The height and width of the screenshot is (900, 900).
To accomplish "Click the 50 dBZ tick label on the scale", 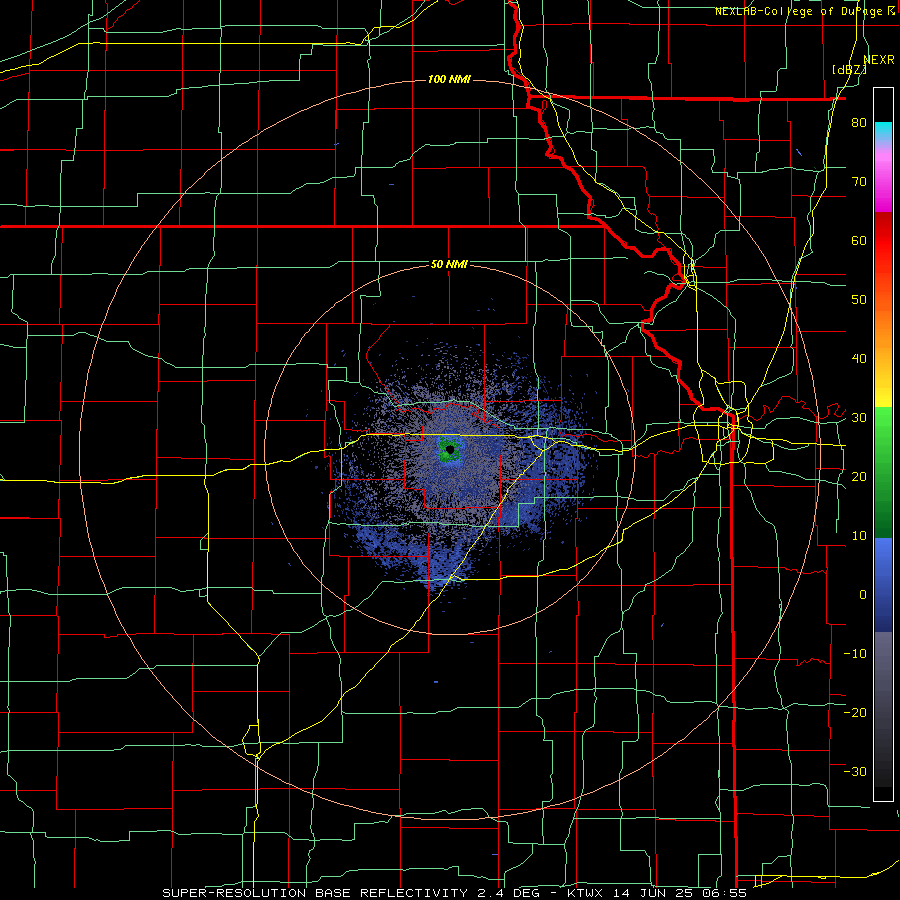I will click(859, 300).
